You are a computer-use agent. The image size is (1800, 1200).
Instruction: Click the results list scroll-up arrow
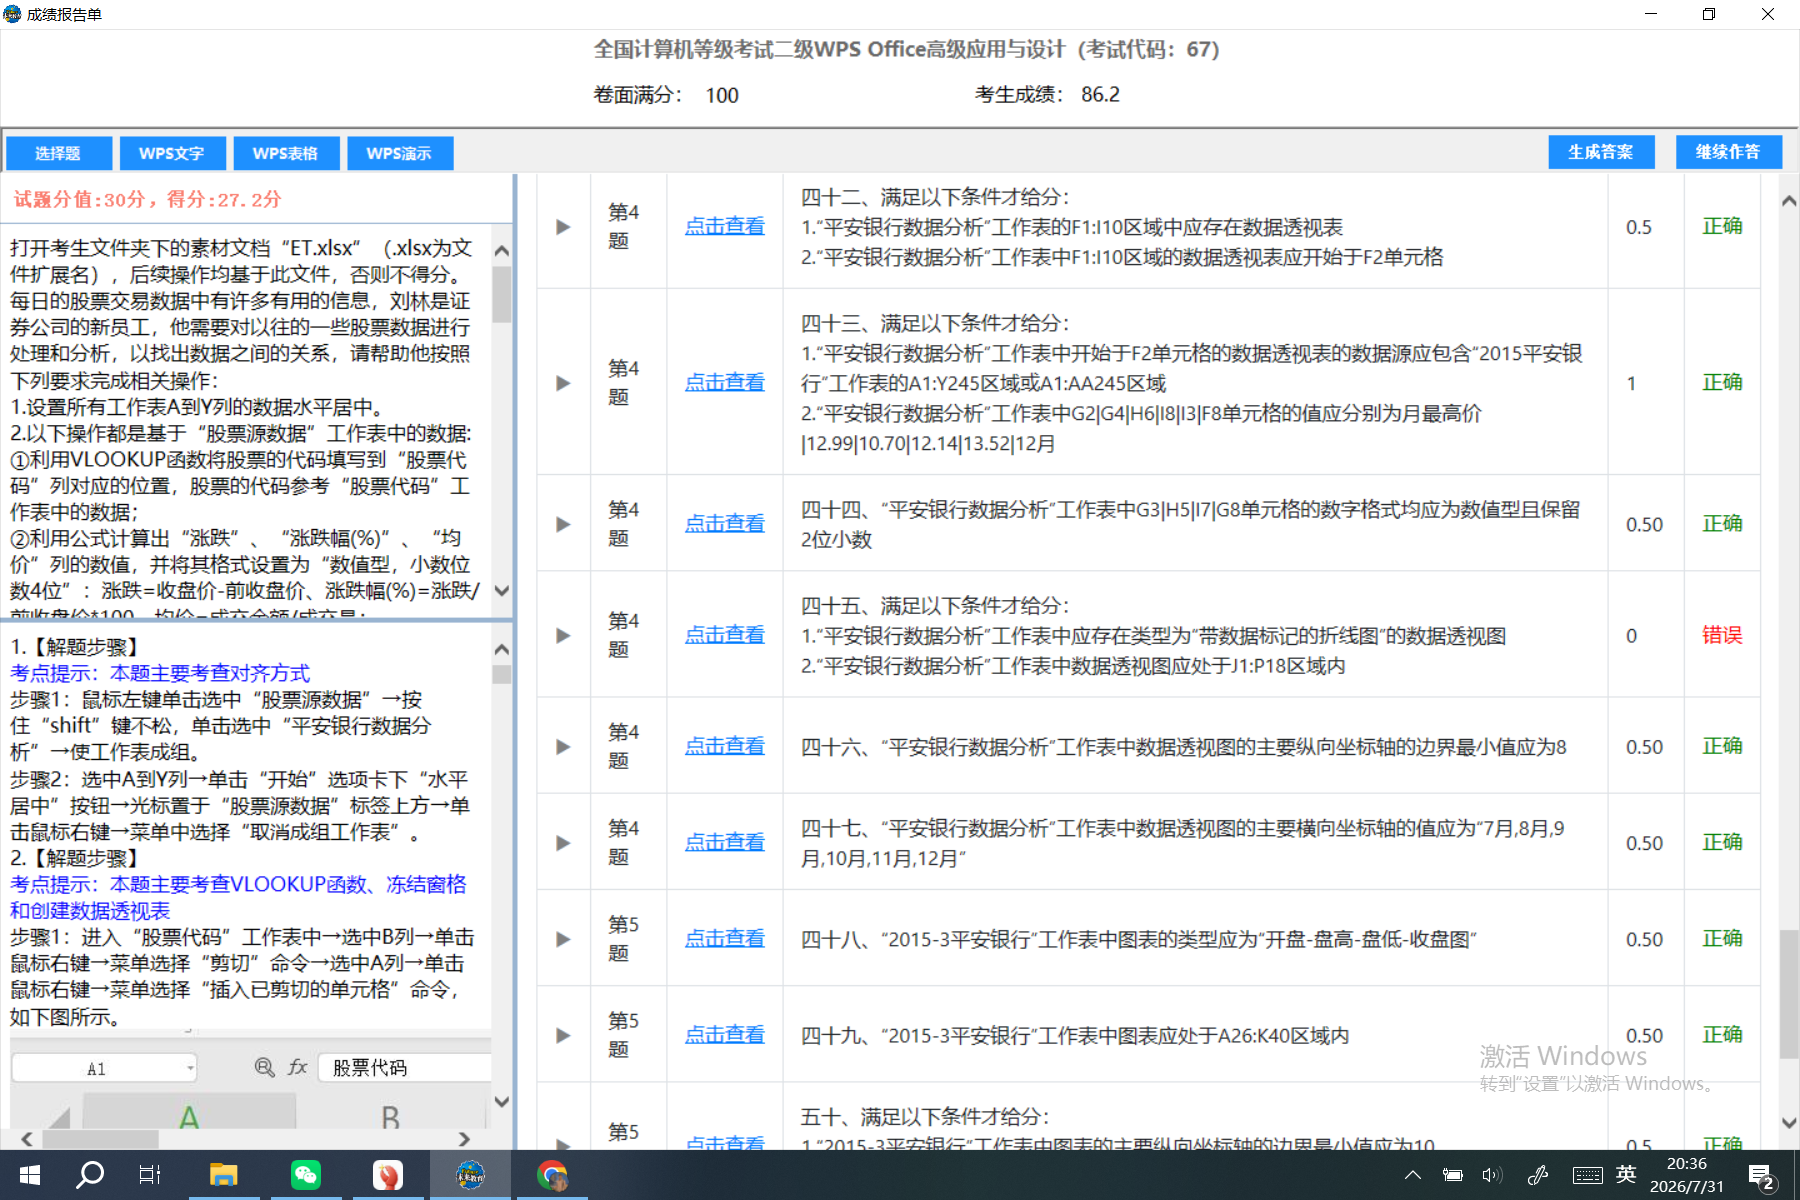tap(1789, 201)
